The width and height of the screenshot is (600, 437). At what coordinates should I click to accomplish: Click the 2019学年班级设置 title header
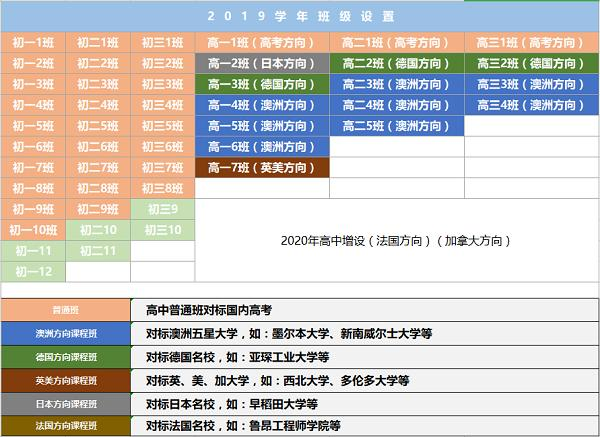pyautogui.click(x=300, y=17)
